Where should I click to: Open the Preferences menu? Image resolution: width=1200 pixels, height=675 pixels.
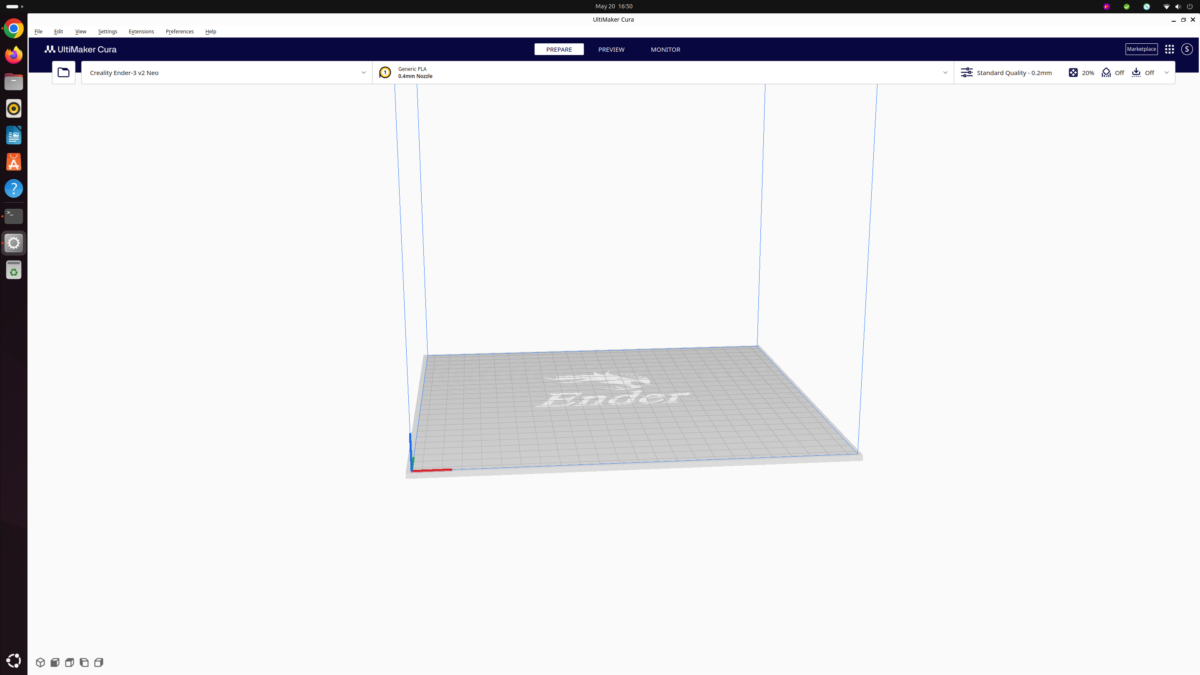(x=180, y=31)
